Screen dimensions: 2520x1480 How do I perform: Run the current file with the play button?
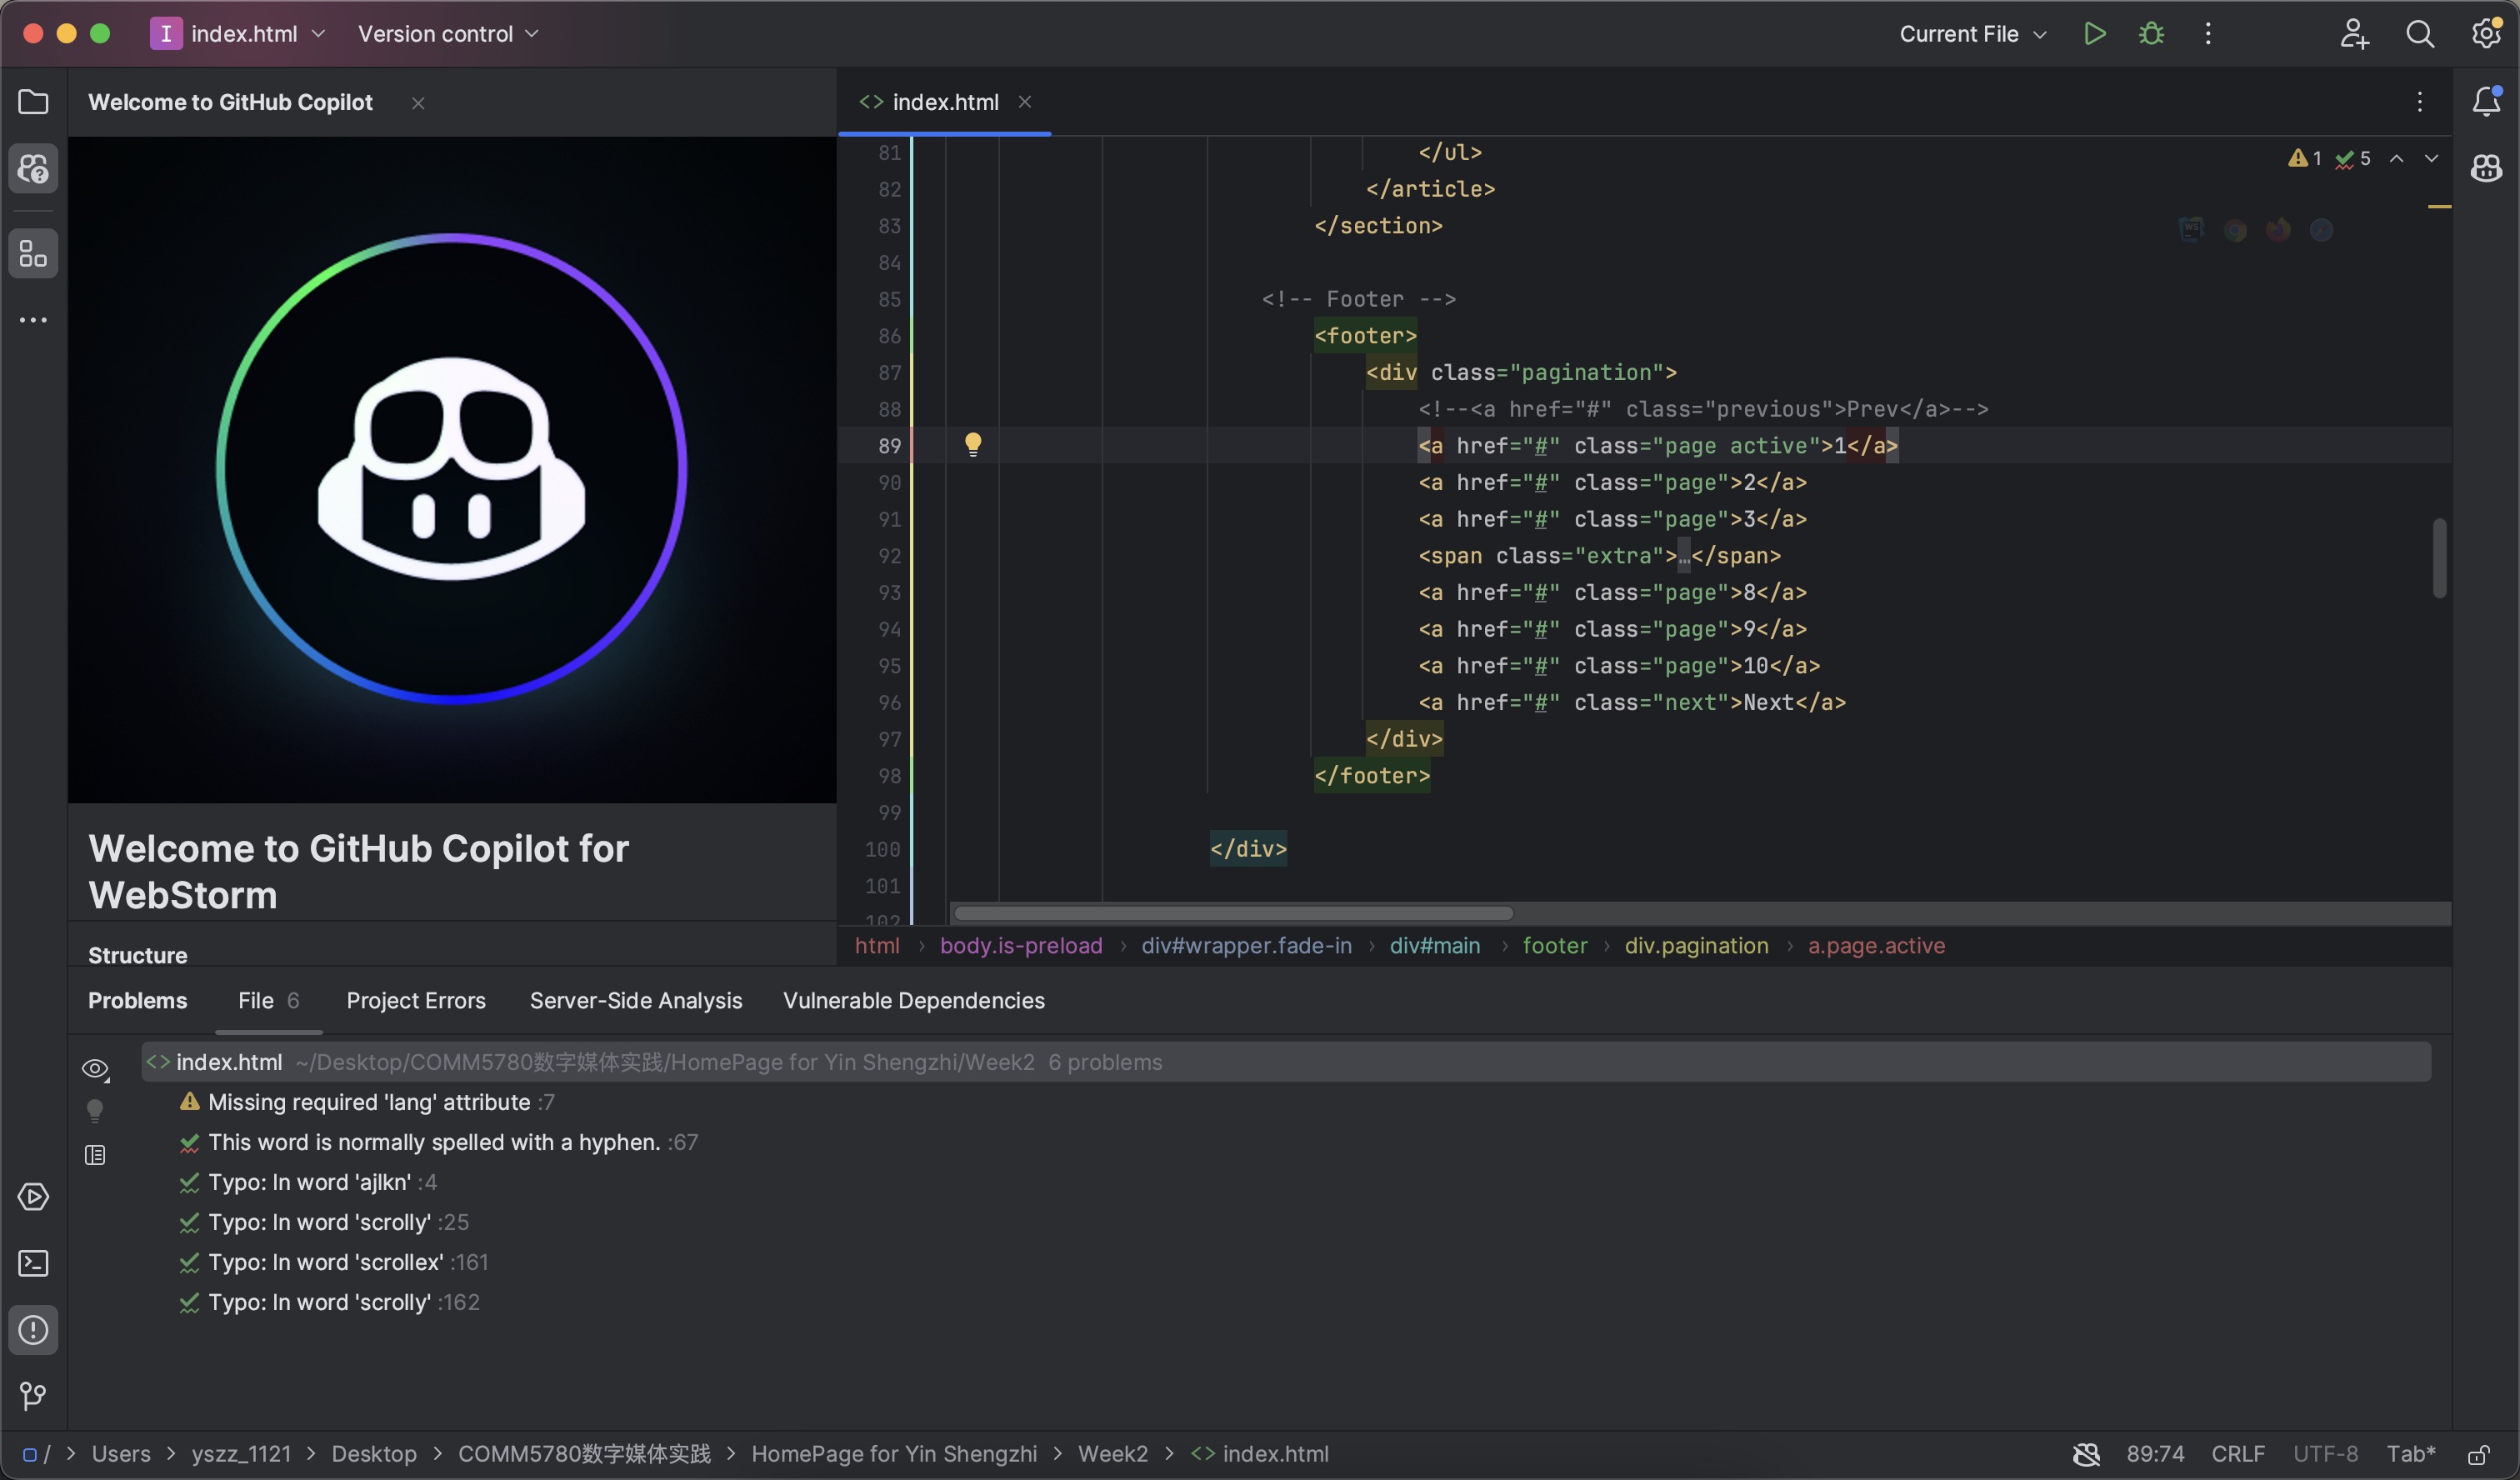(2095, 33)
